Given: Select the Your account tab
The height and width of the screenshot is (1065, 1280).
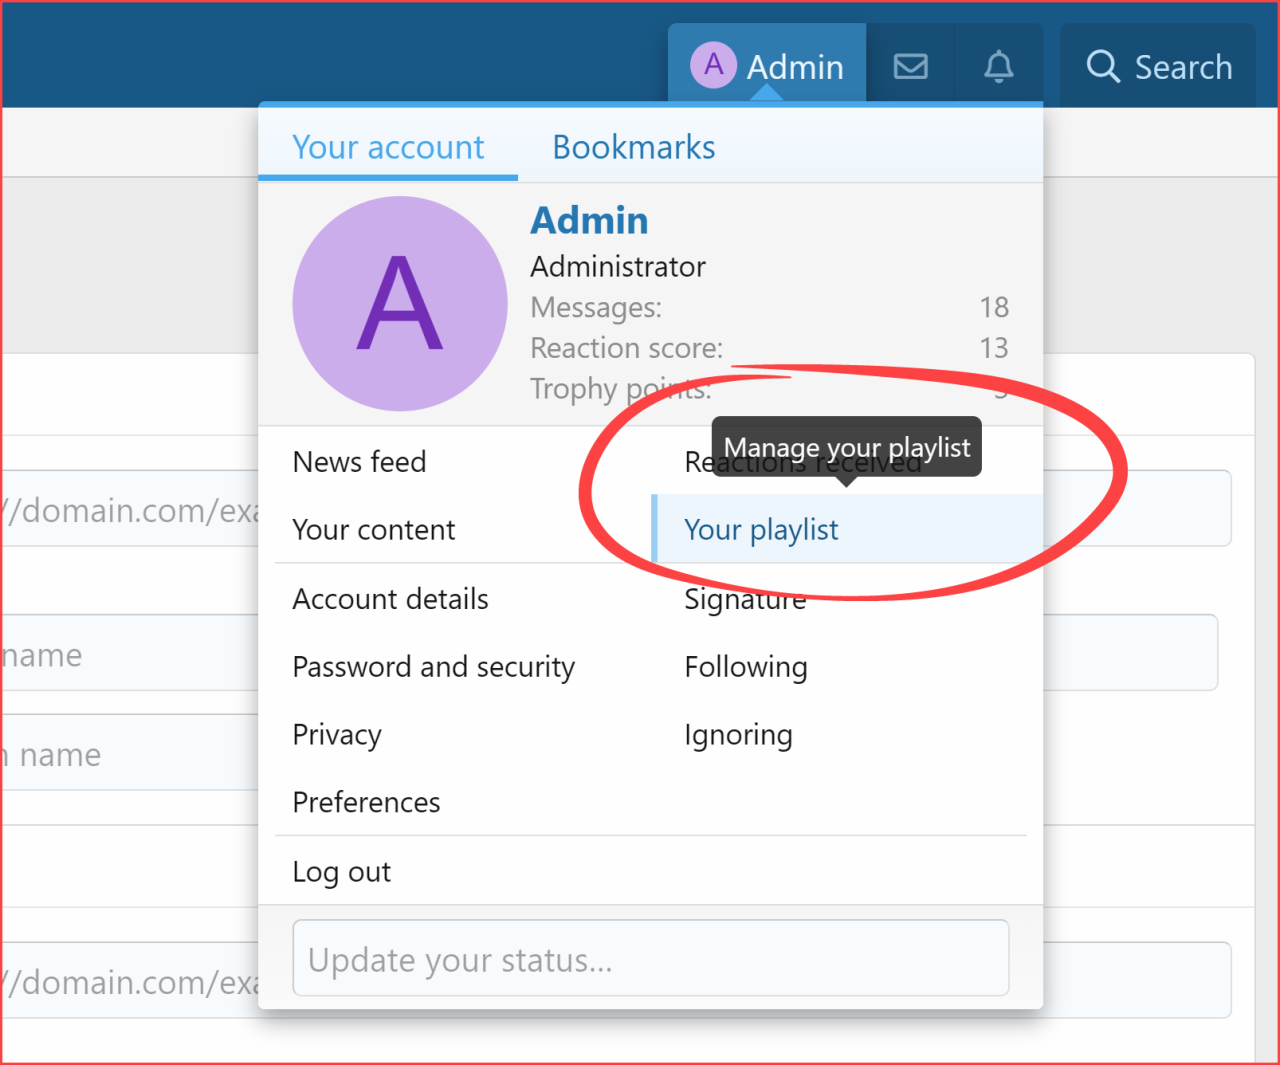Looking at the screenshot, I should click(x=388, y=147).
